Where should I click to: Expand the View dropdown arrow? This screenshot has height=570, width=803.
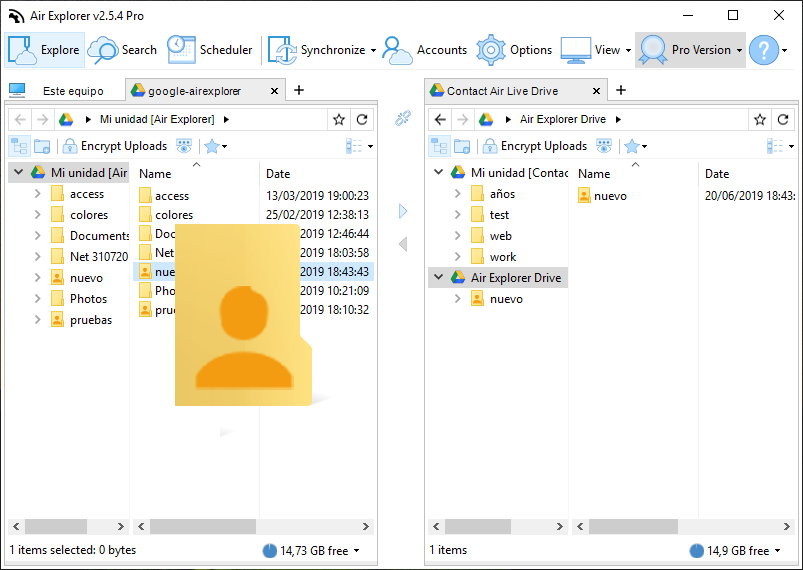coord(628,50)
